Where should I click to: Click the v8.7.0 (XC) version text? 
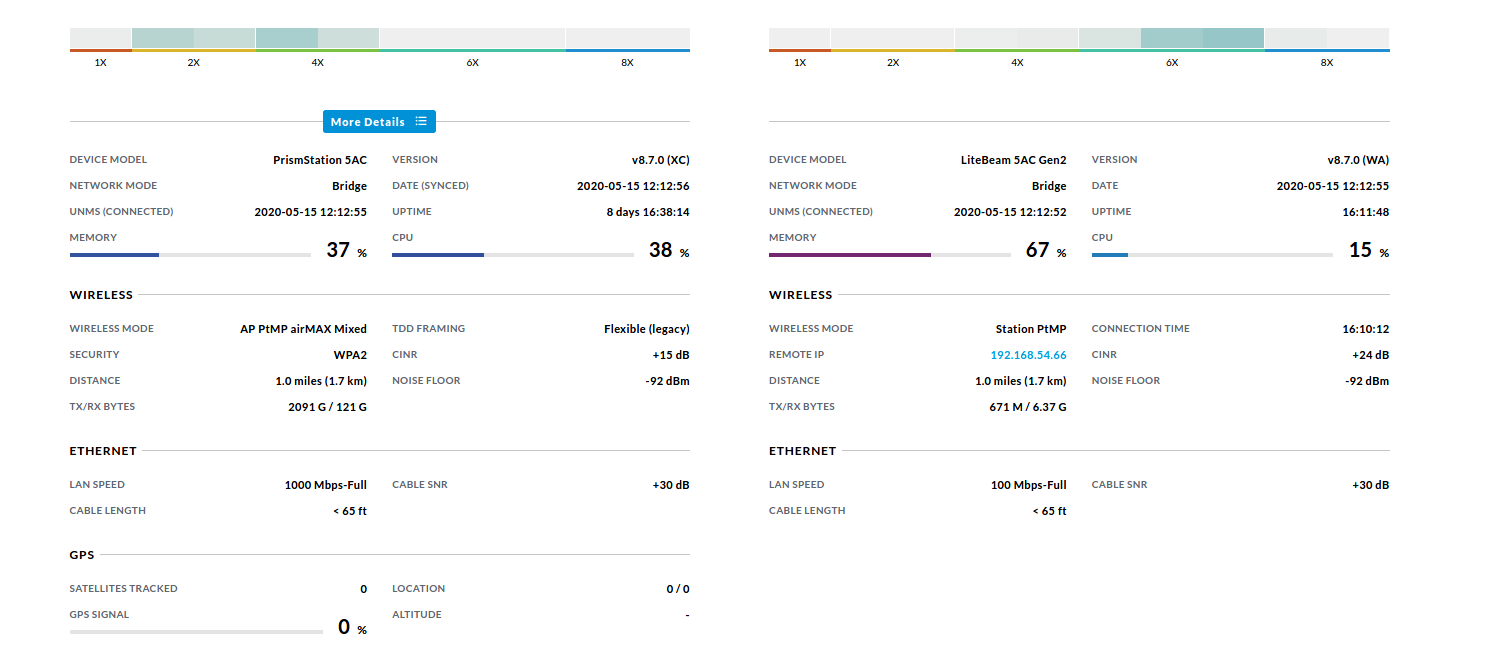660,160
